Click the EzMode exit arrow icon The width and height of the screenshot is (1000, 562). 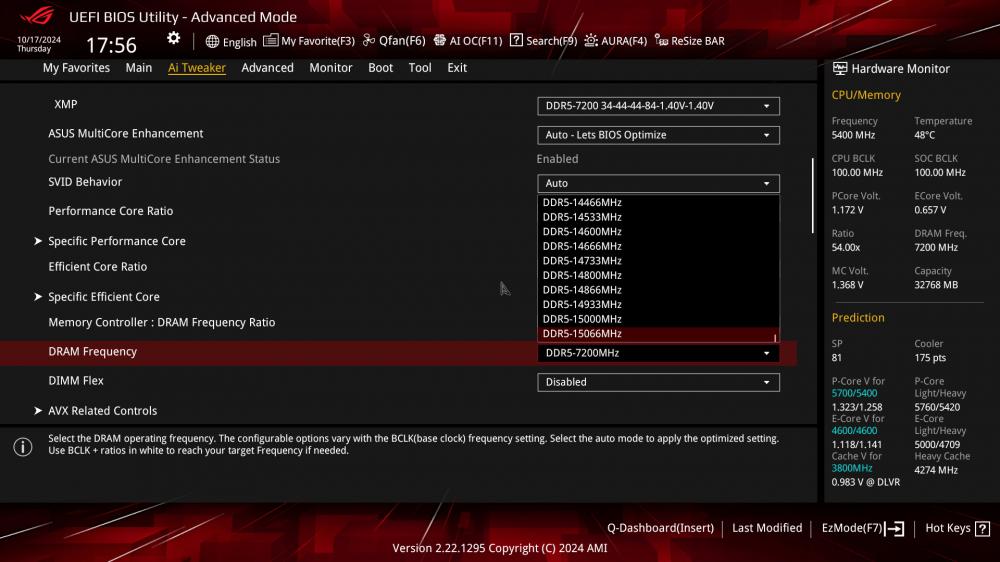[x=895, y=528]
